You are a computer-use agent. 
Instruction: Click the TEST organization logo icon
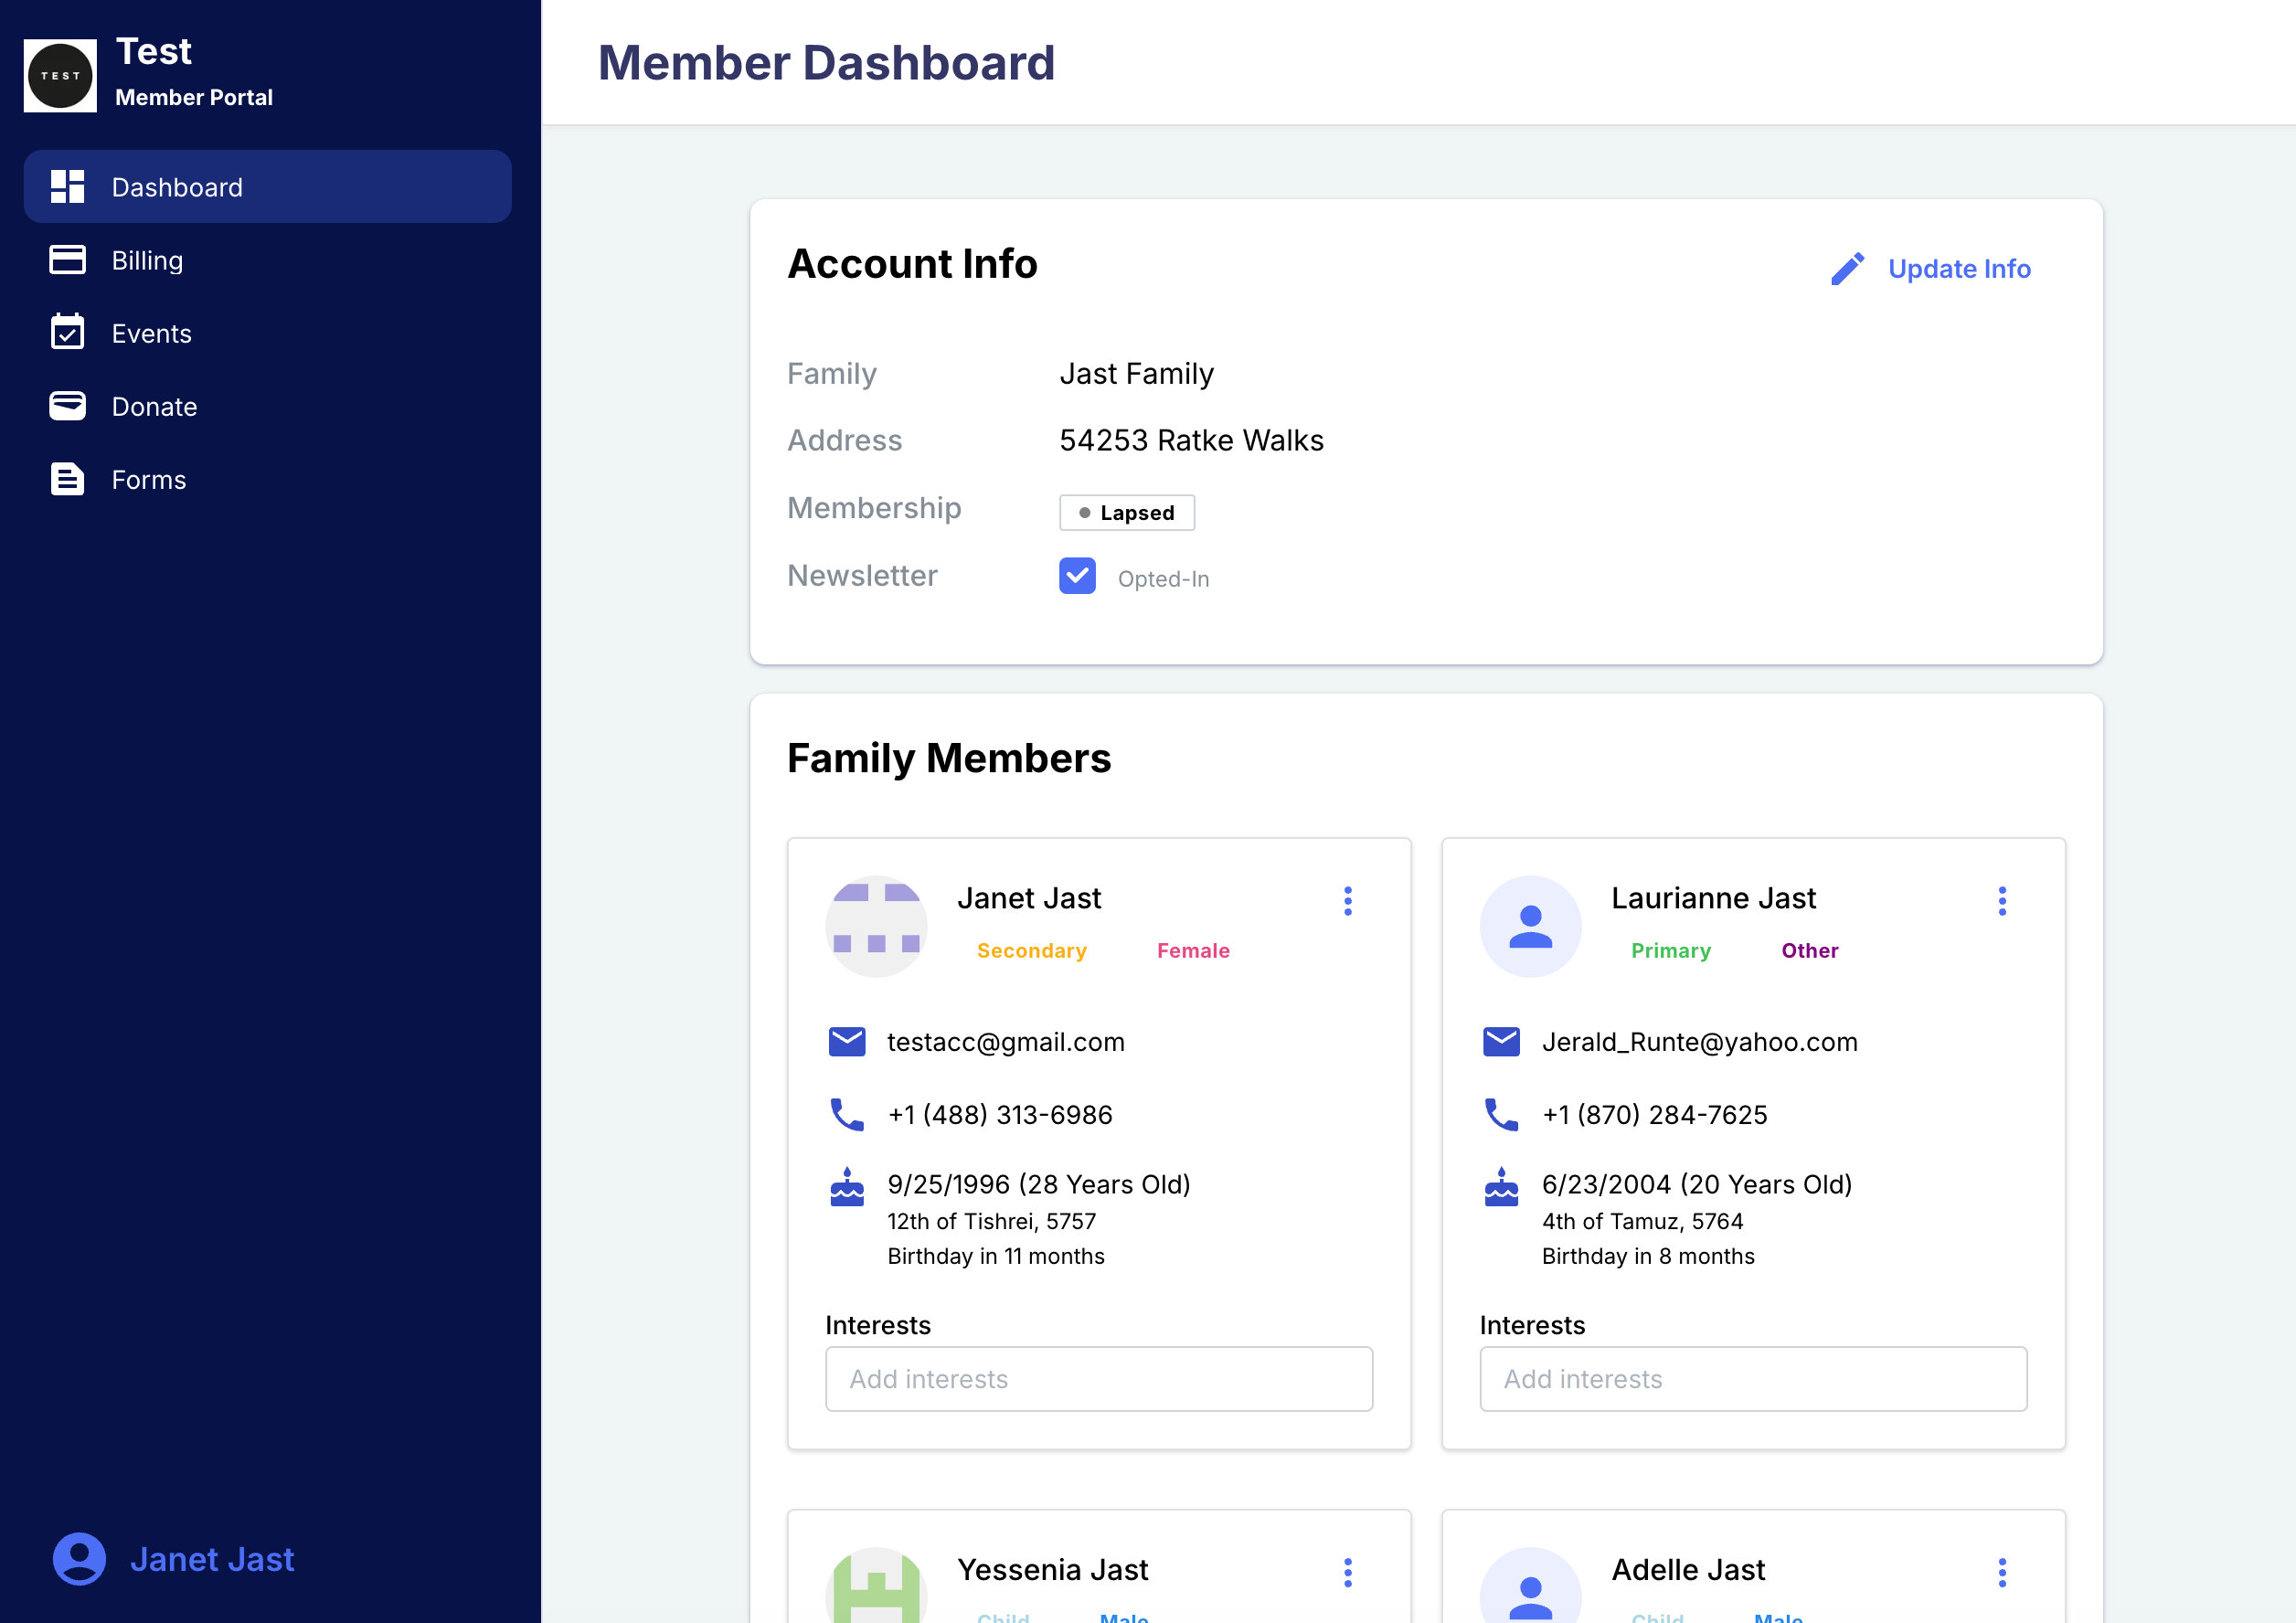click(59, 70)
